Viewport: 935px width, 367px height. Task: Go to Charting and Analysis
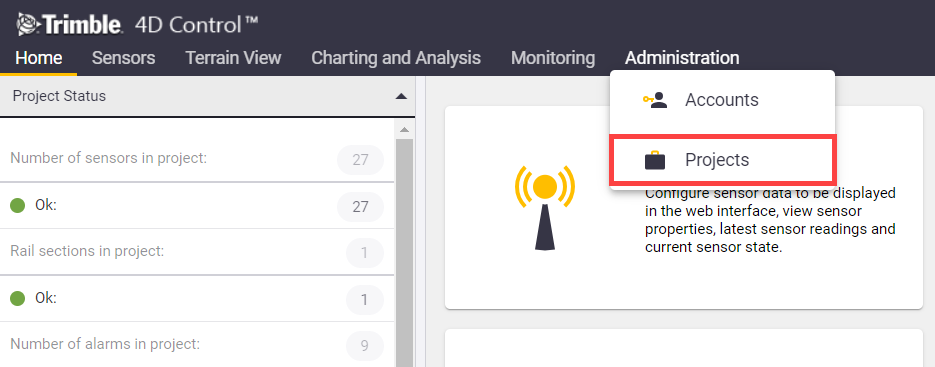(x=396, y=58)
